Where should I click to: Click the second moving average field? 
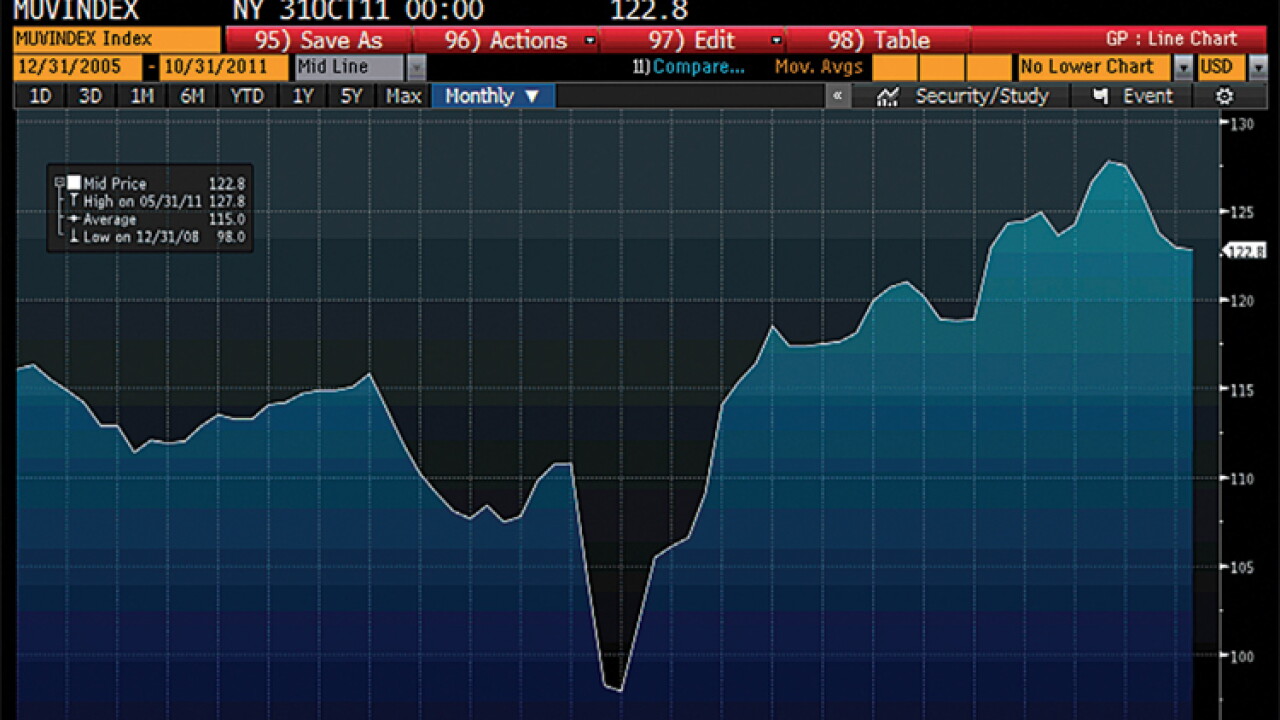pyautogui.click(x=942, y=67)
